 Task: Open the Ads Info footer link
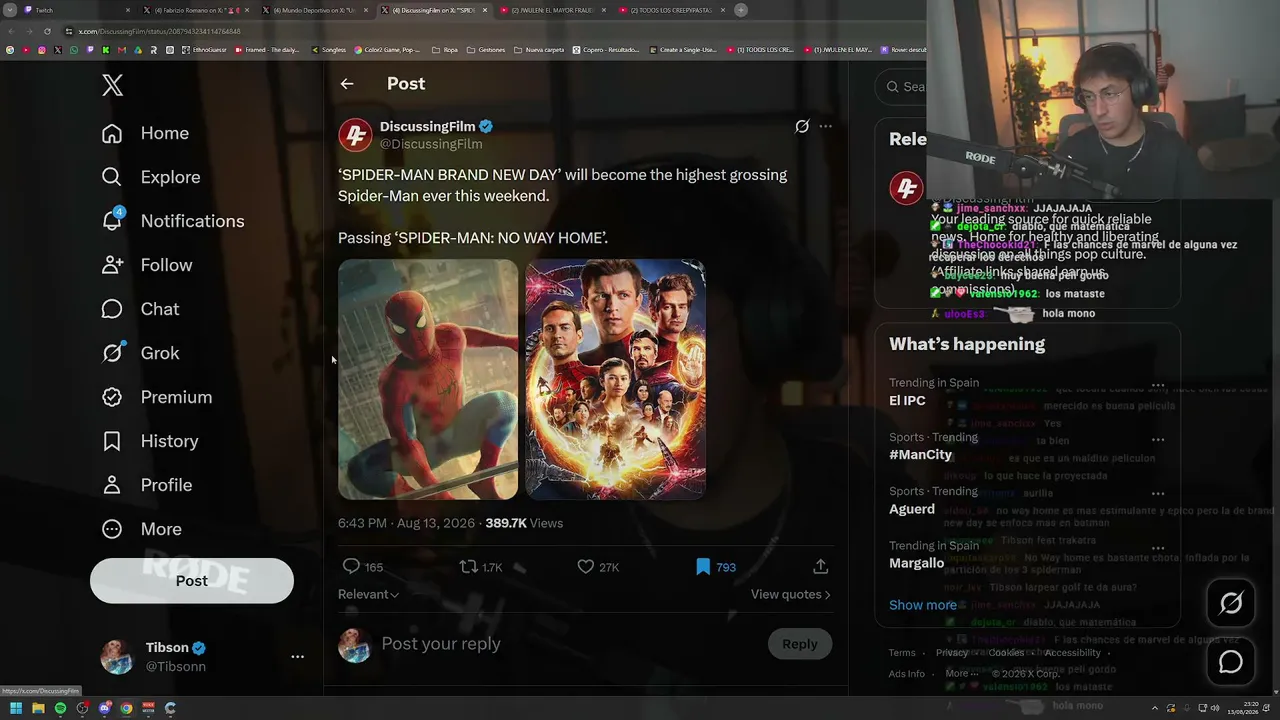coord(907,674)
